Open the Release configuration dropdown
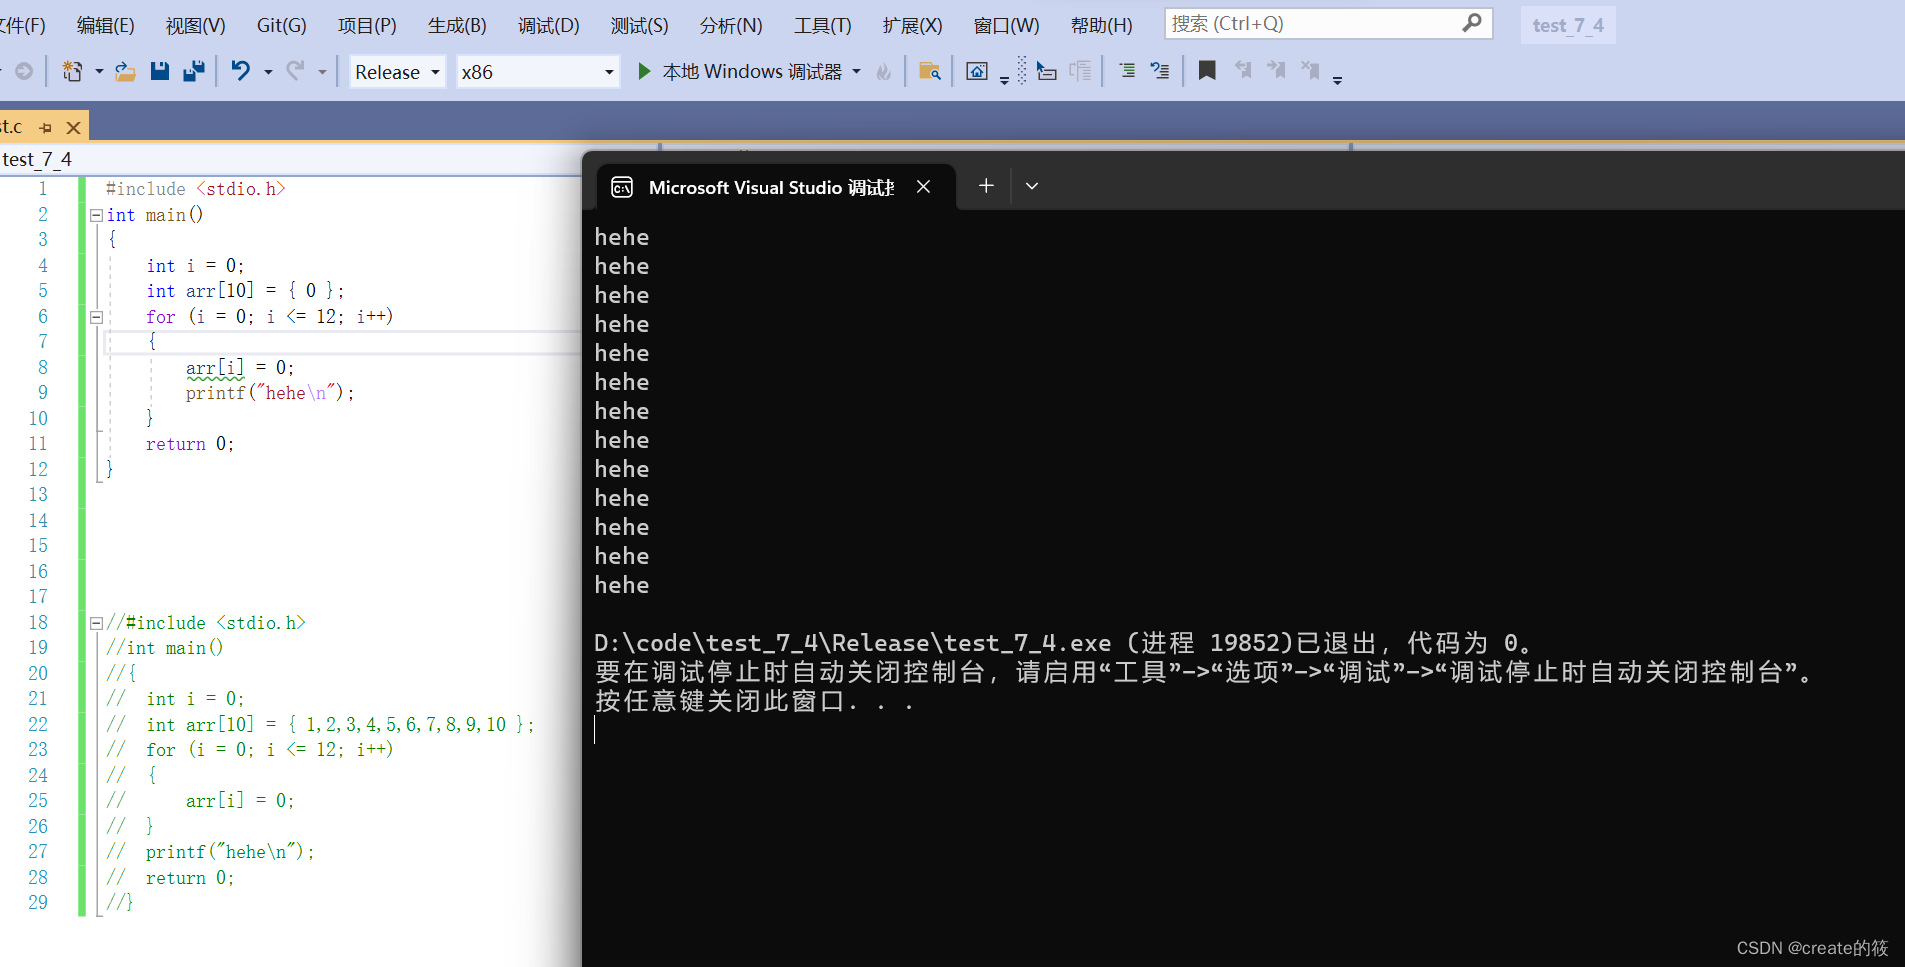The width and height of the screenshot is (1905, 967). 397,72
